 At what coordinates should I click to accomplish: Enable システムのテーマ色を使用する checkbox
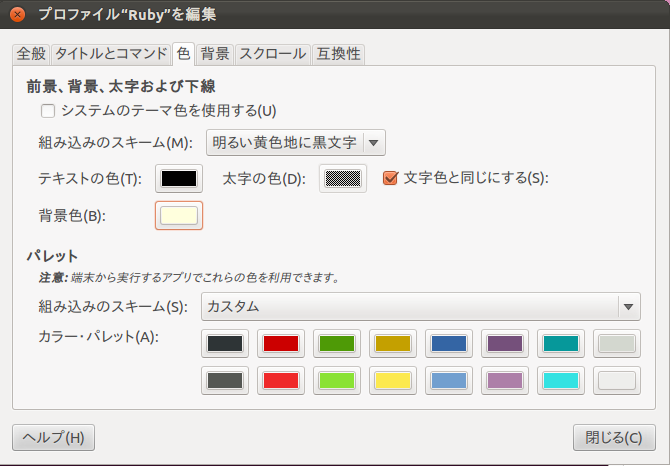click(x=48, y=111)
